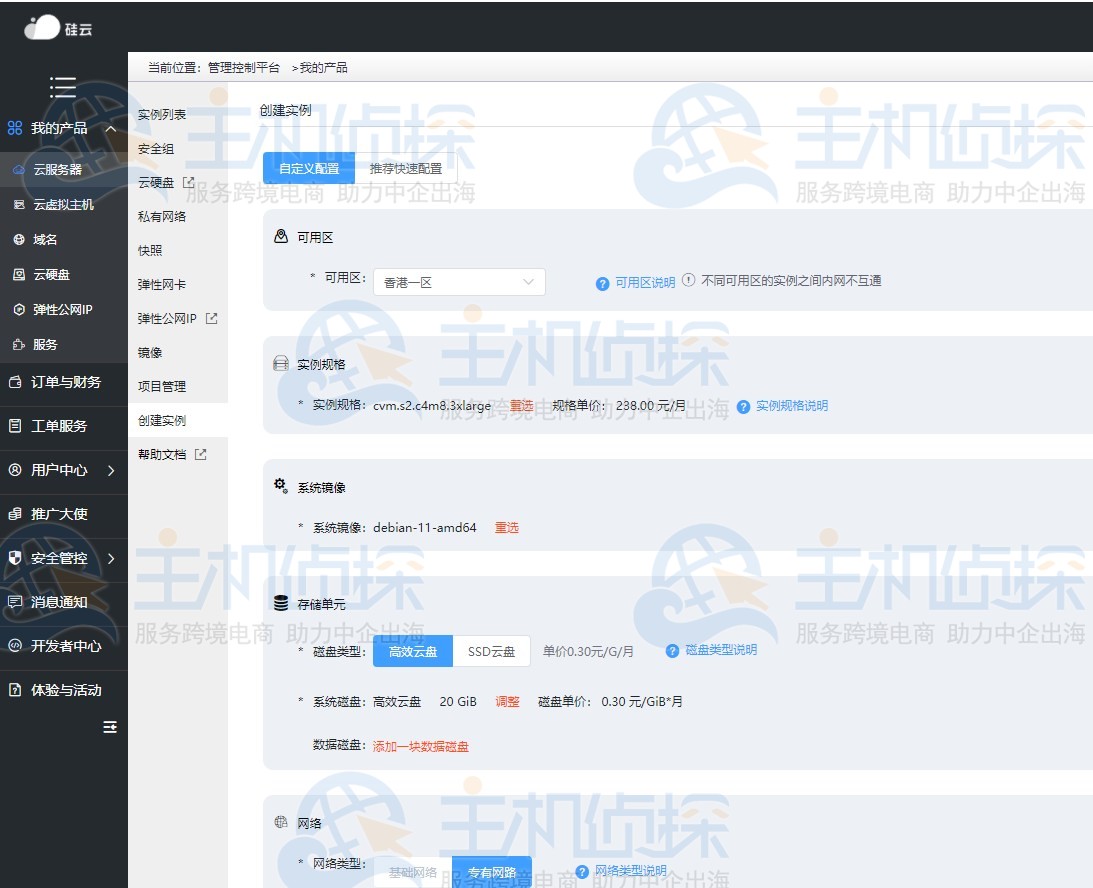Screen dimensions: 1093x888
Task: Select 创建实例 in secondary menu
Action: click(162, 420)
